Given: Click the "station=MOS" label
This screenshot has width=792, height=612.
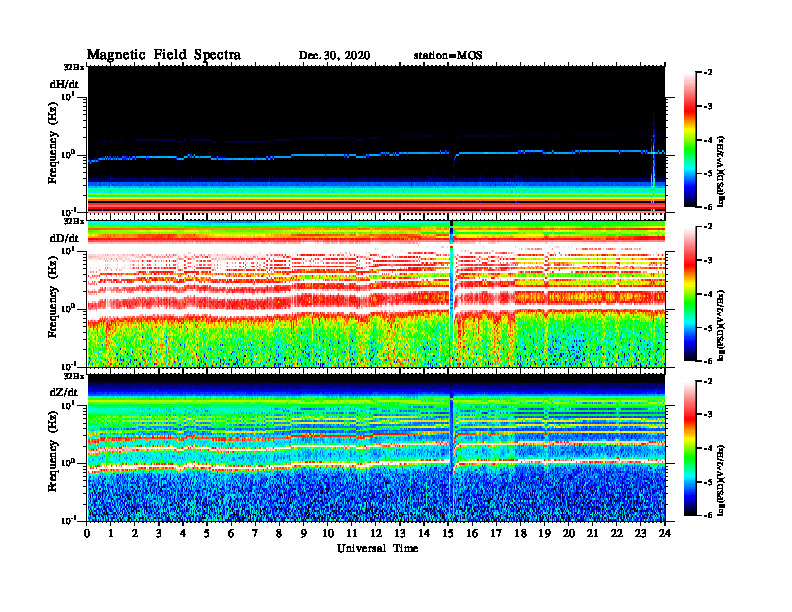Looking at the screenshot, I should click(x=448, y=56).
